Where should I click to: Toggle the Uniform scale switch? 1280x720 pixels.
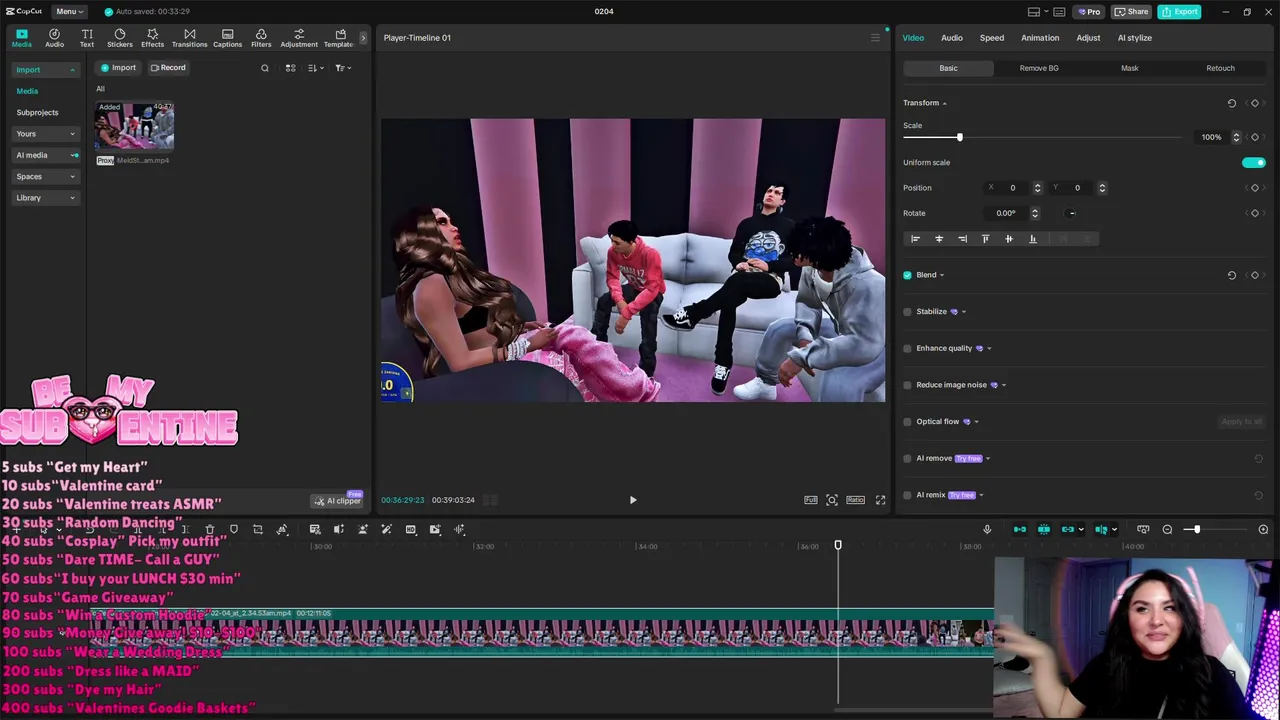tap(1253, 162)
